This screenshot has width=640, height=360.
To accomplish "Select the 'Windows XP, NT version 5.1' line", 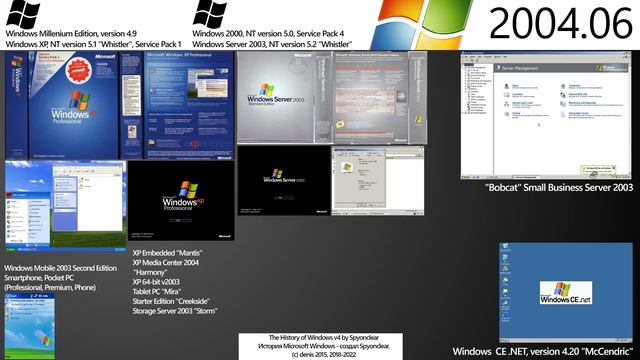I will (x=93, y=44).
